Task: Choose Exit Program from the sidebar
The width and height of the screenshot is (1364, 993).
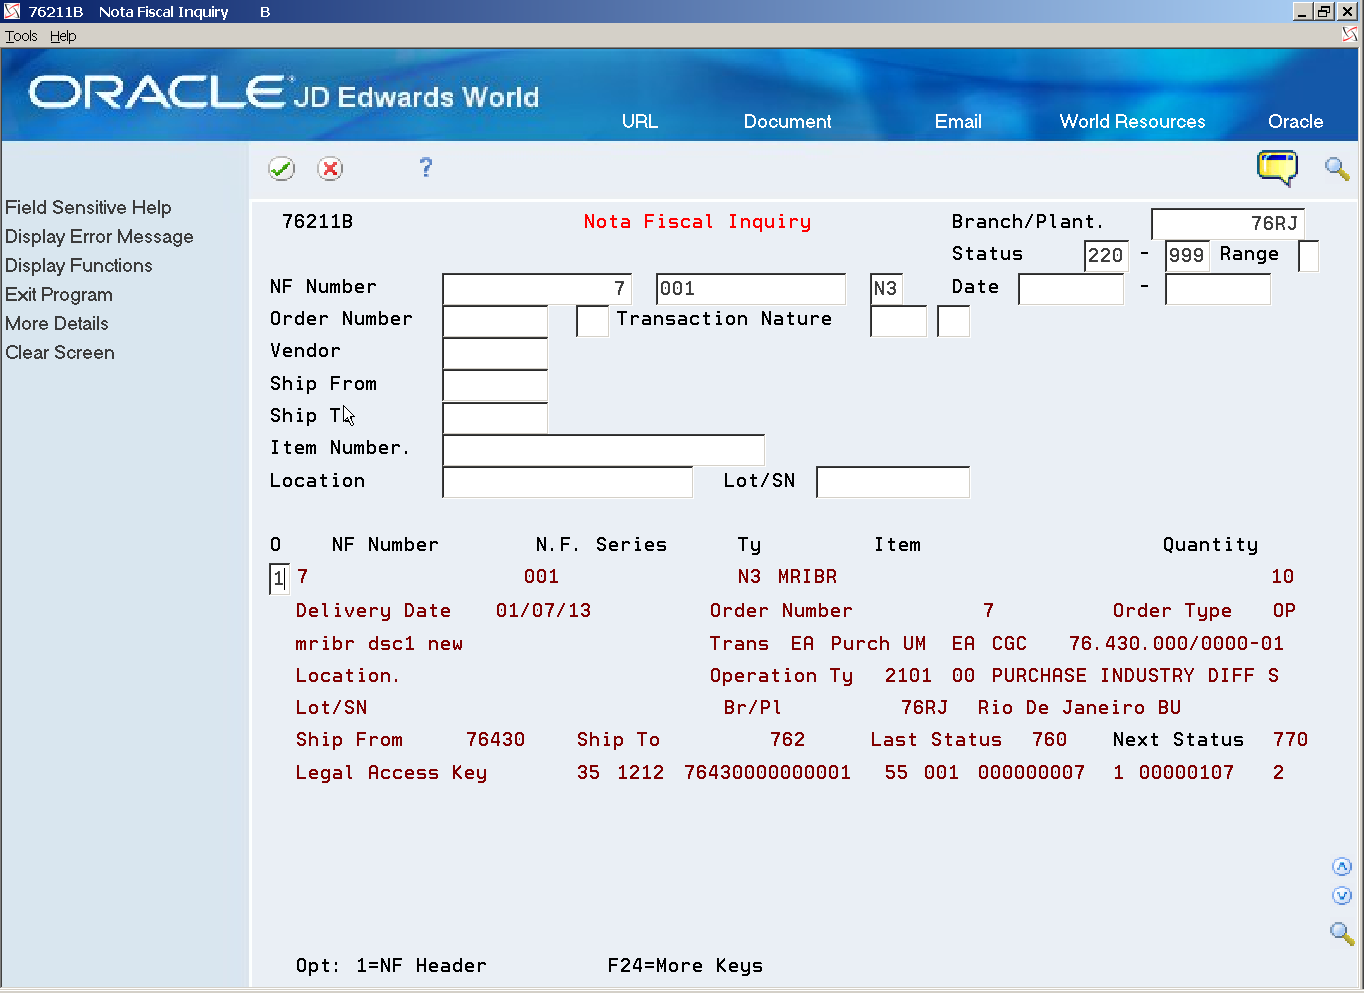Action: point(59,294)
